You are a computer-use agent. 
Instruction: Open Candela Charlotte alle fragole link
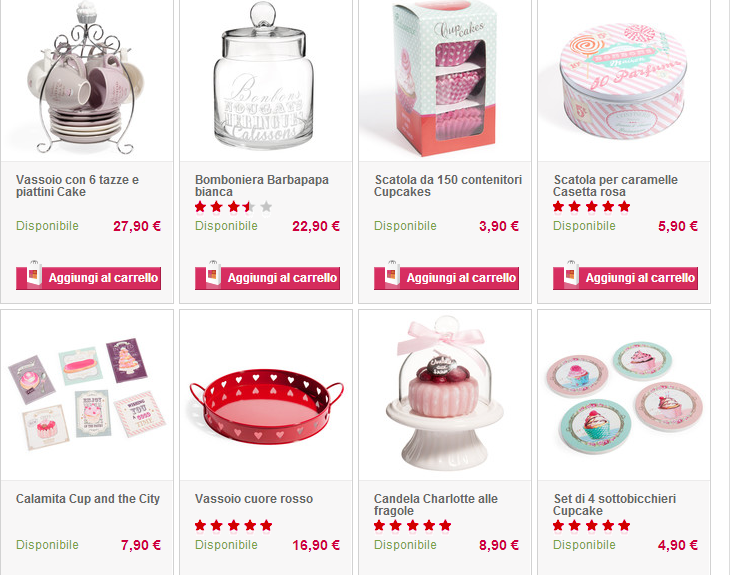click(436, 505)
